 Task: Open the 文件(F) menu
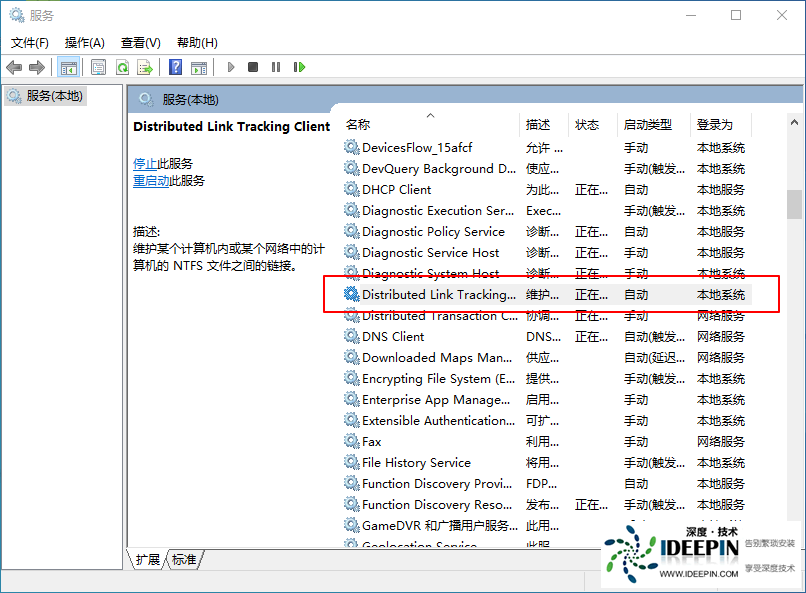click(30, 43)
